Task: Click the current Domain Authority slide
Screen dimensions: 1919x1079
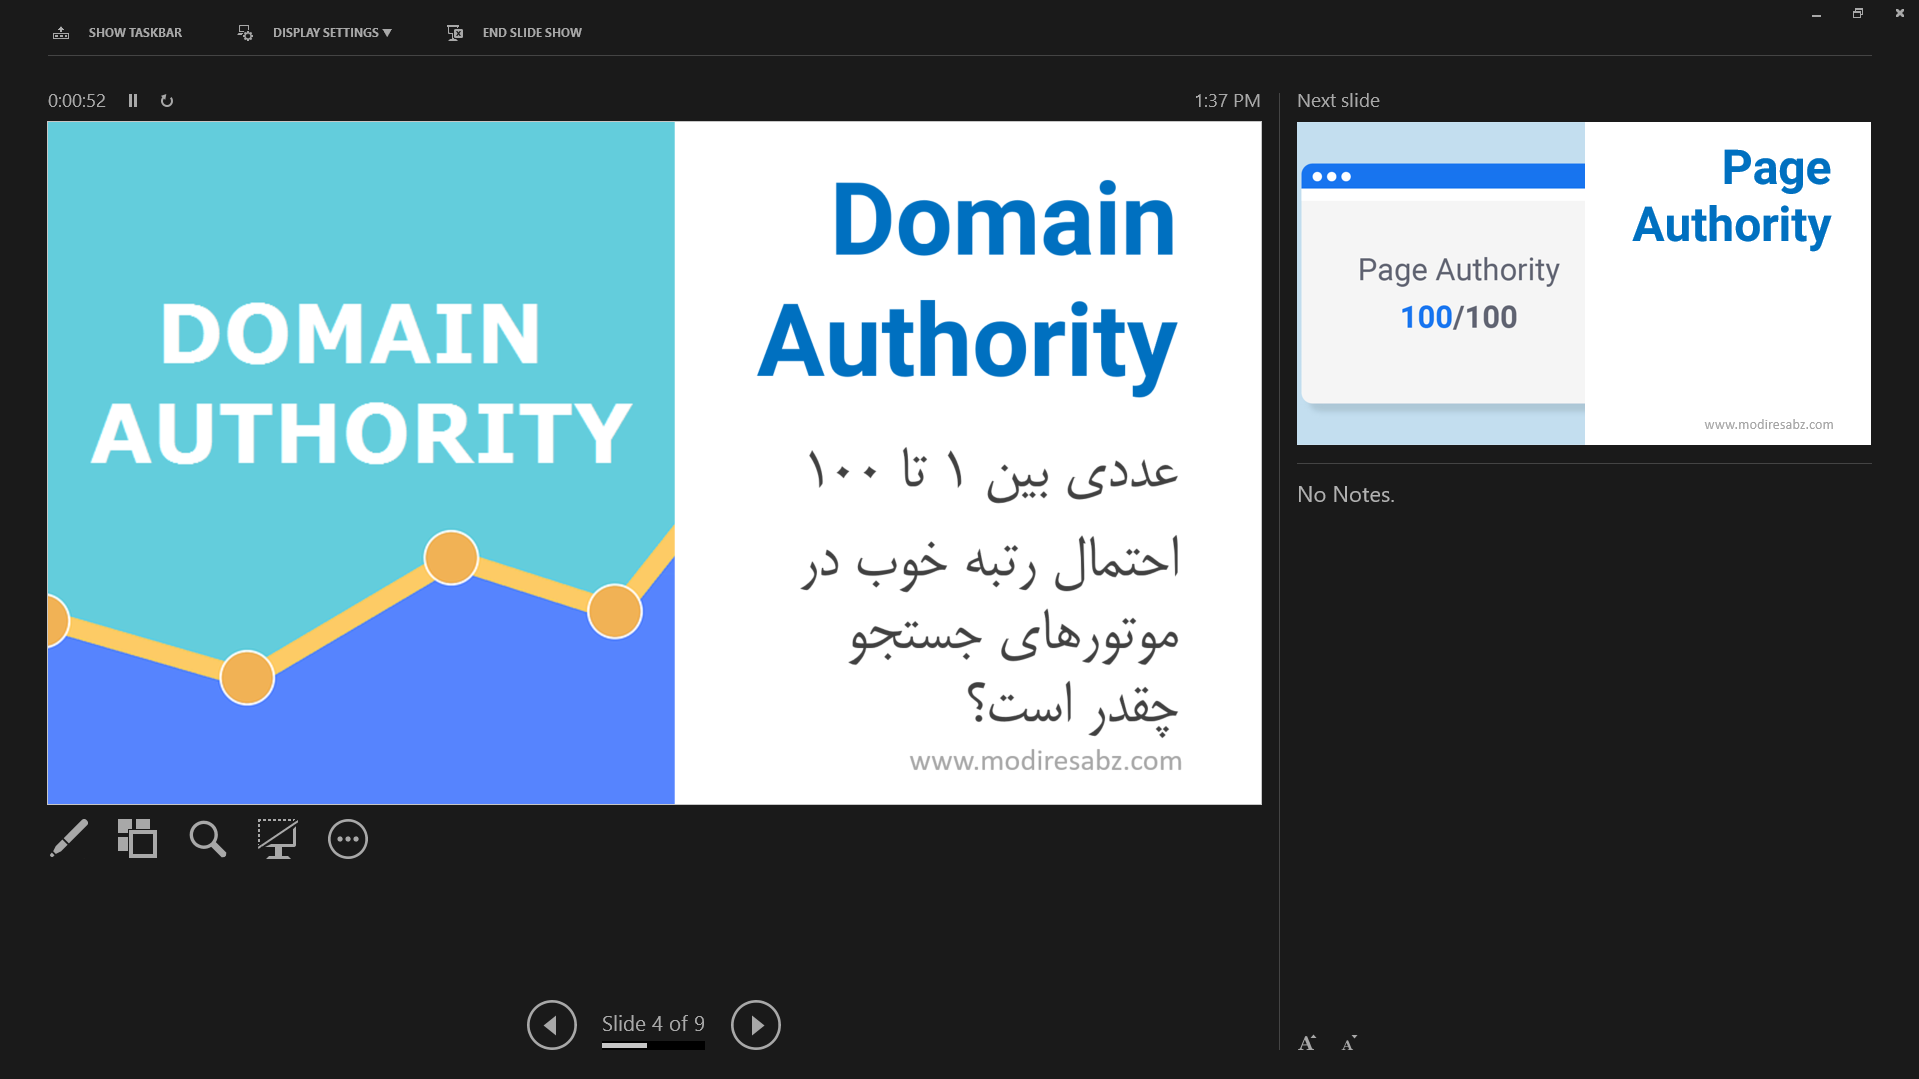Action: (x=654, y=463)
